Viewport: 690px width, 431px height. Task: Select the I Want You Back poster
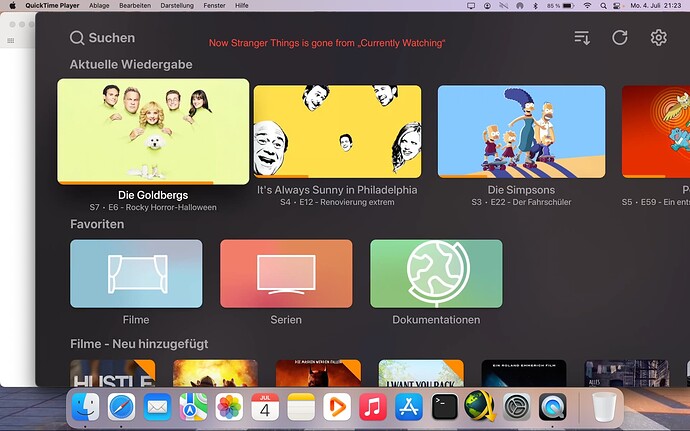tap(421, 373)
